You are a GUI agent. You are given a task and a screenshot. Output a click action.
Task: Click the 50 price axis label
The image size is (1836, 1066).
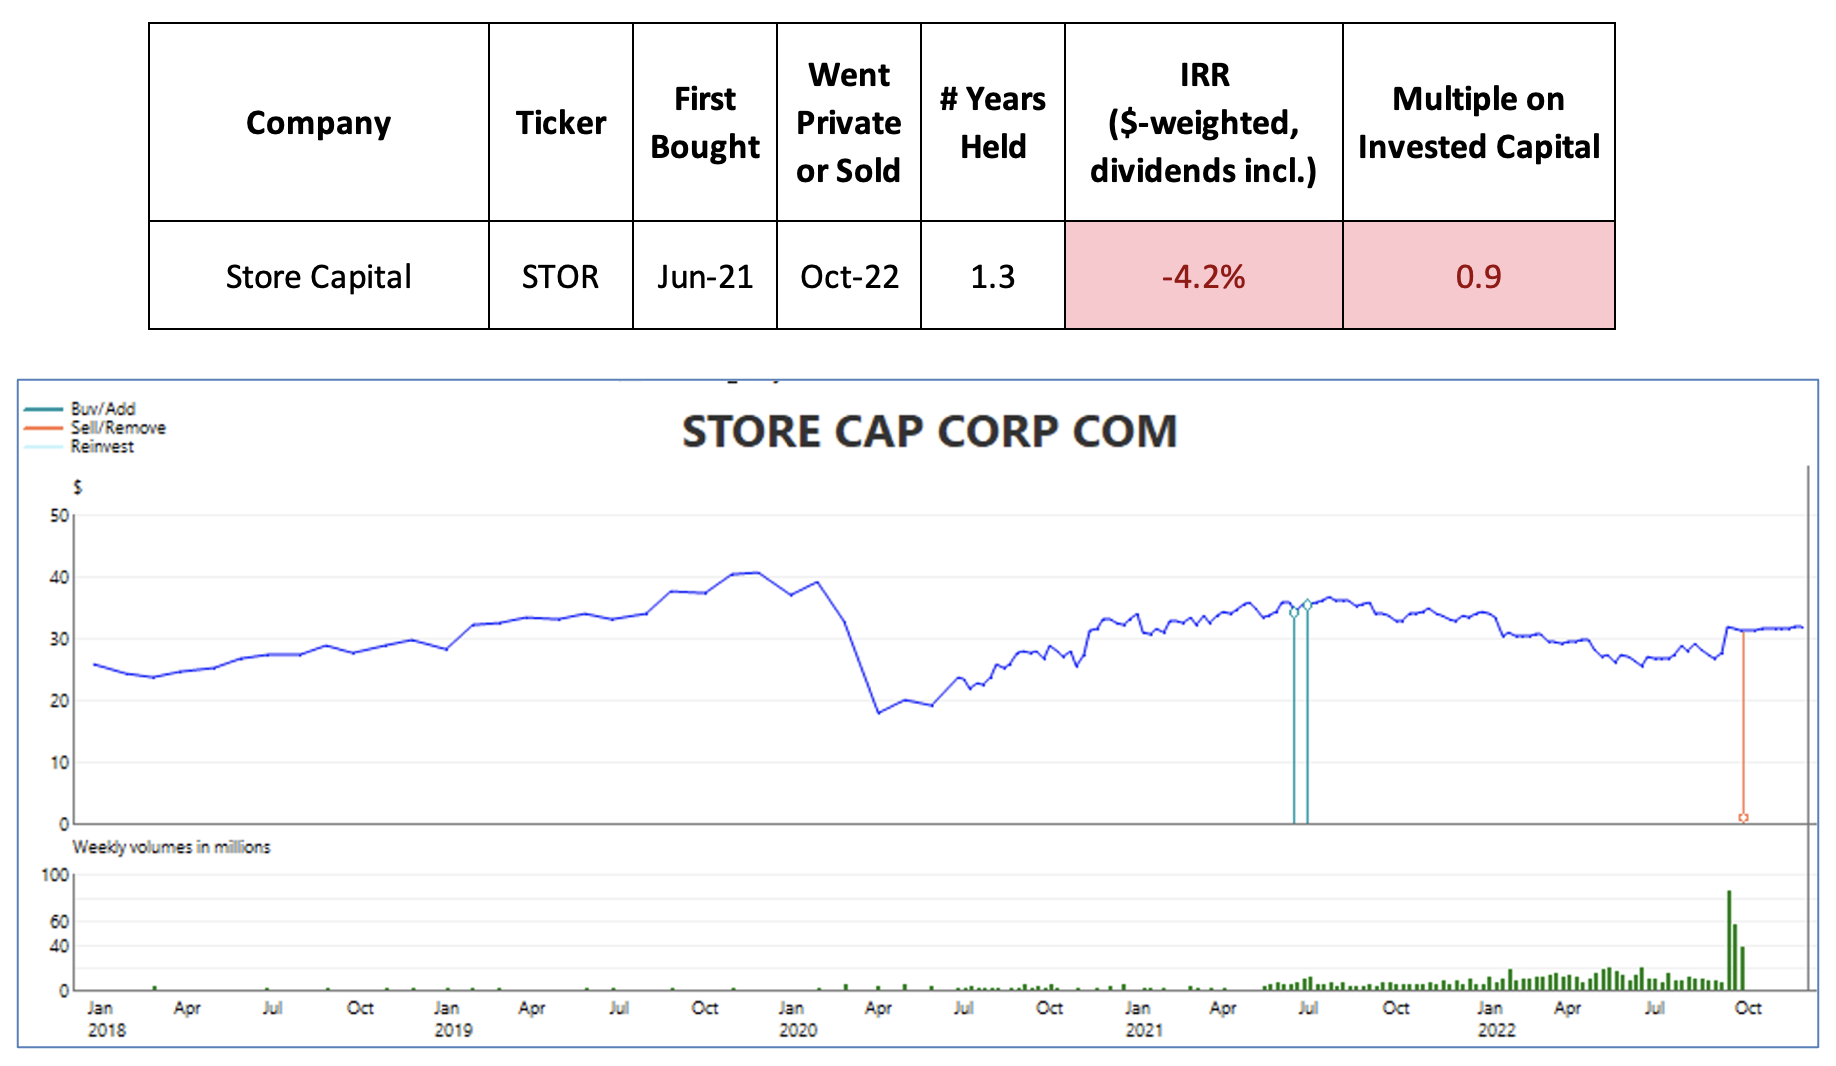tap(59, 516)
